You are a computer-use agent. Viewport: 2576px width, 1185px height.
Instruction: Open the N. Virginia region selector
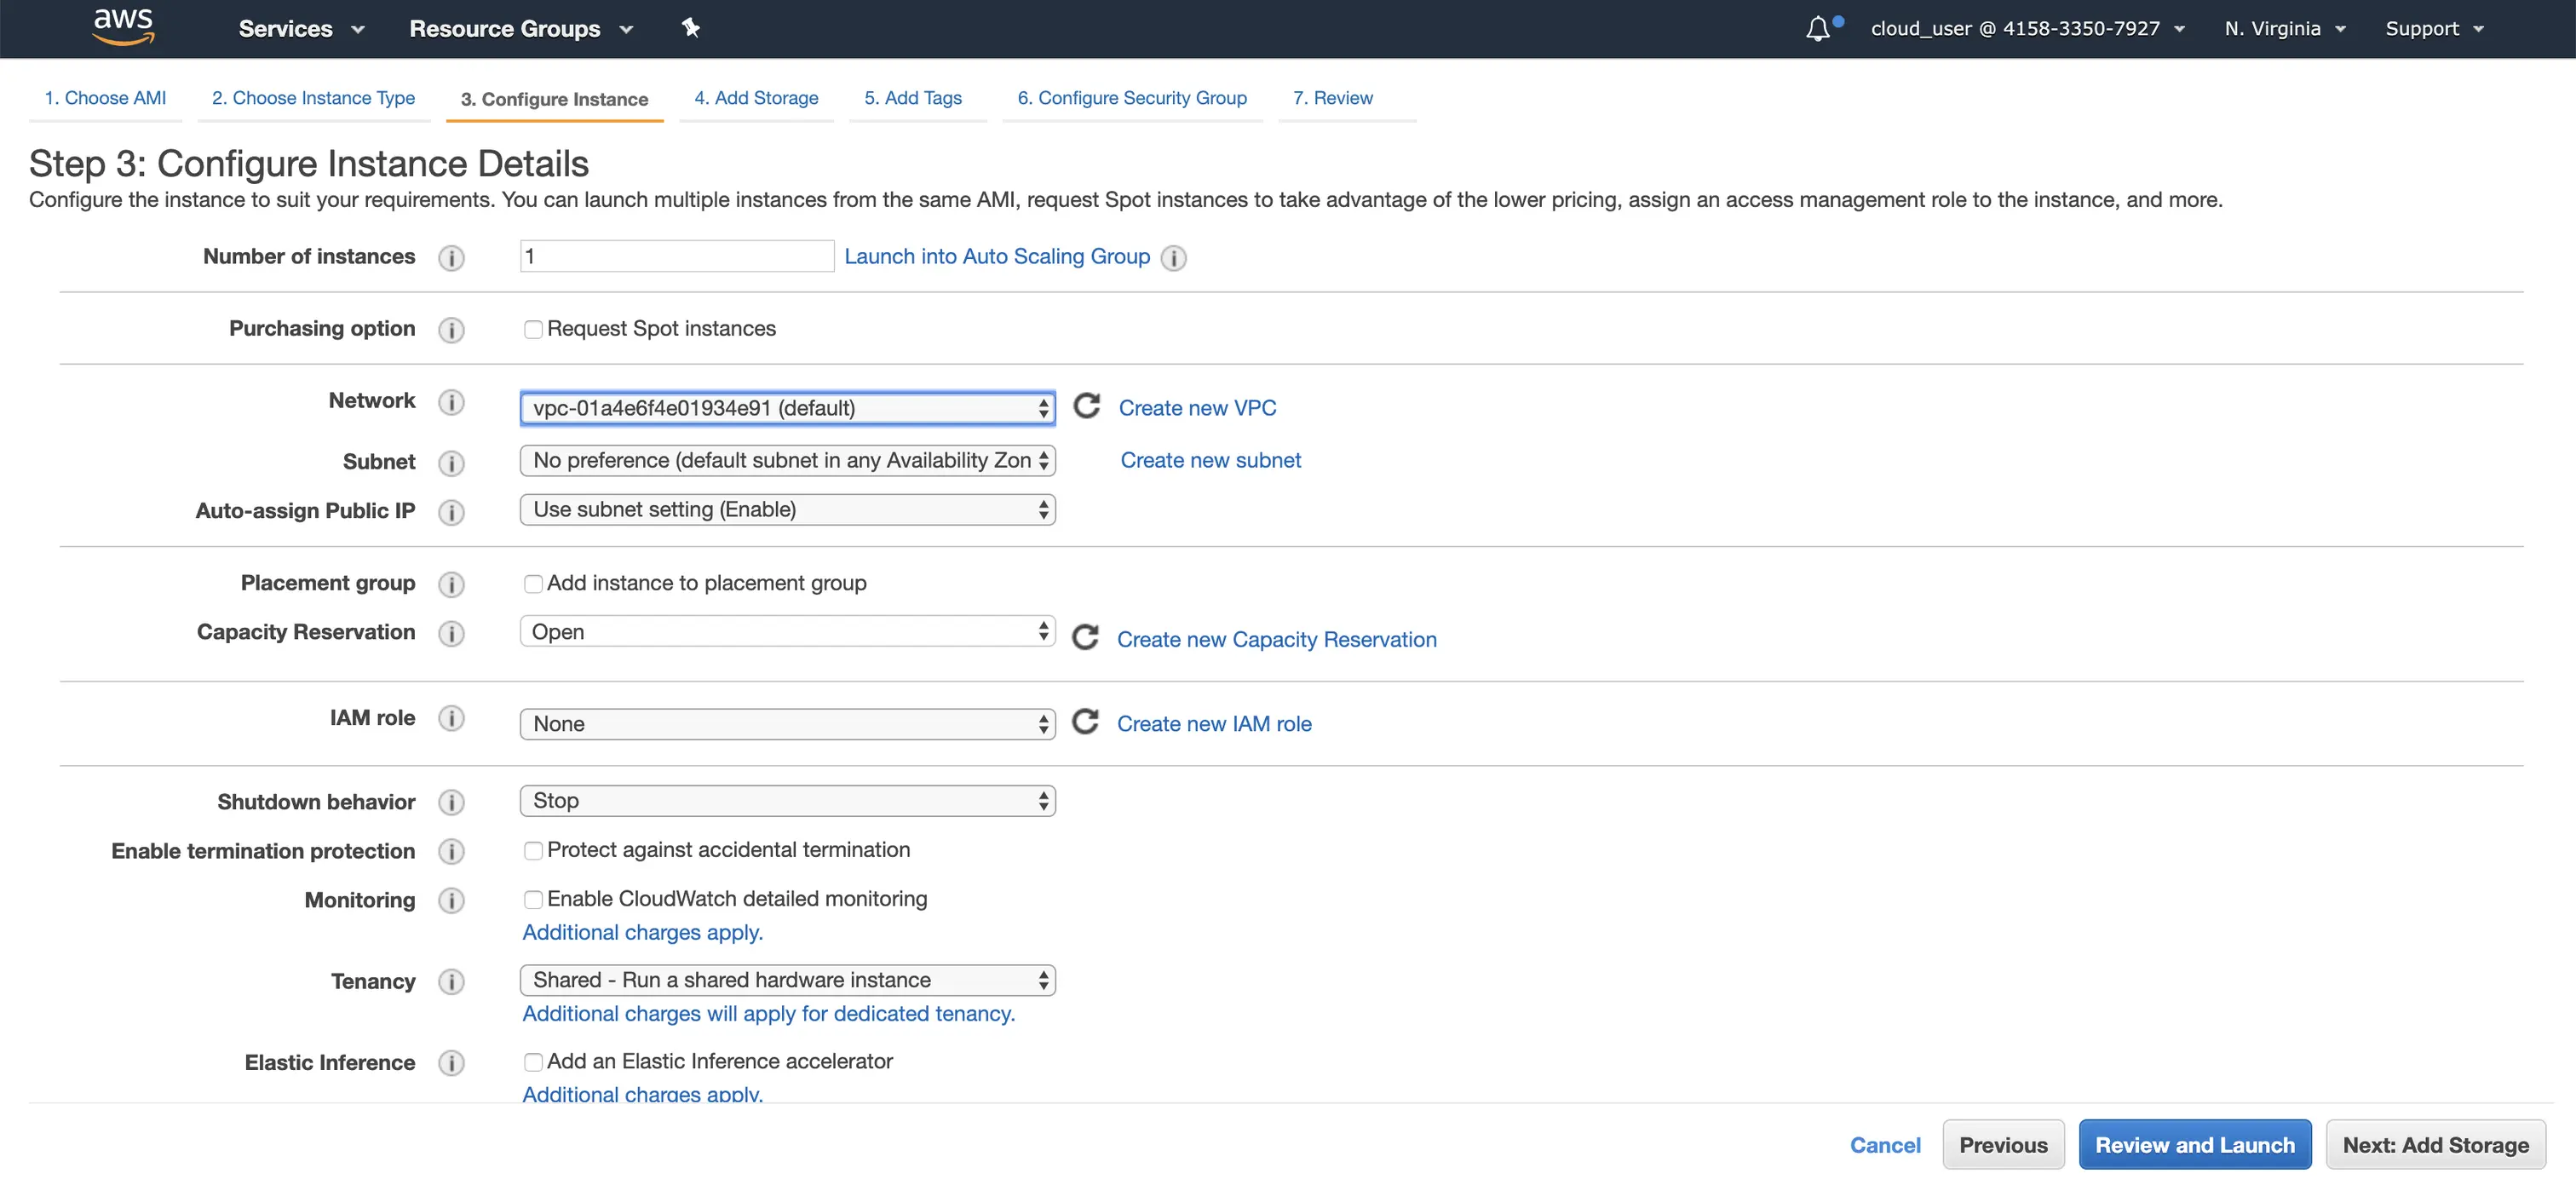[2284, 29]
